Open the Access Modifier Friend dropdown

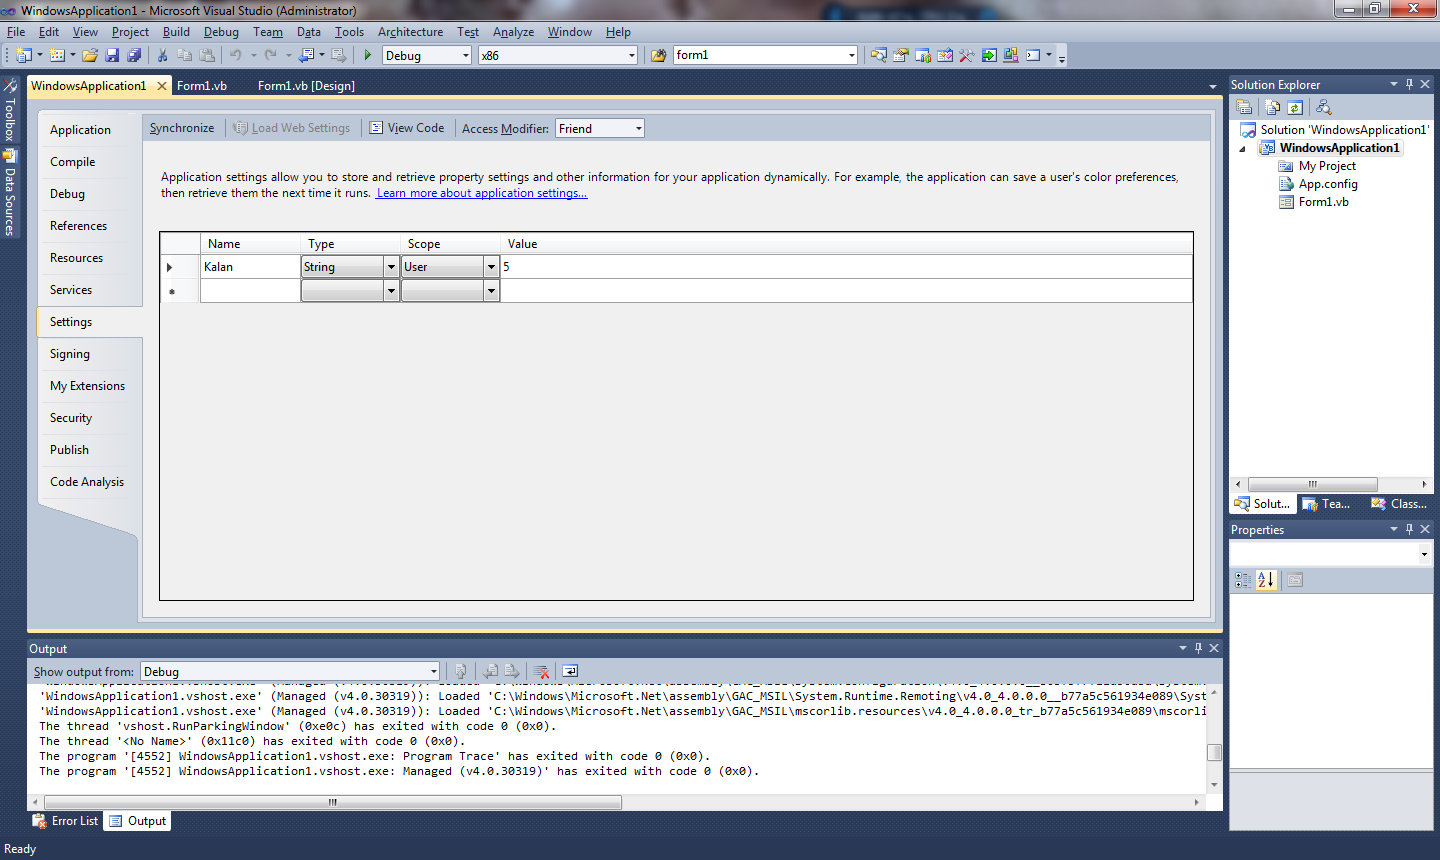(638, 128)
